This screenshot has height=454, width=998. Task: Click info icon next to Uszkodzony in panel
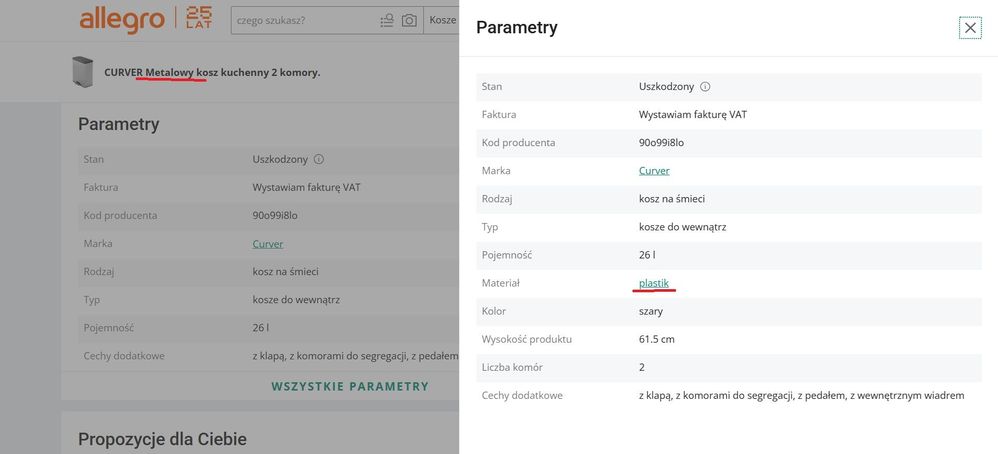(705, 87)
